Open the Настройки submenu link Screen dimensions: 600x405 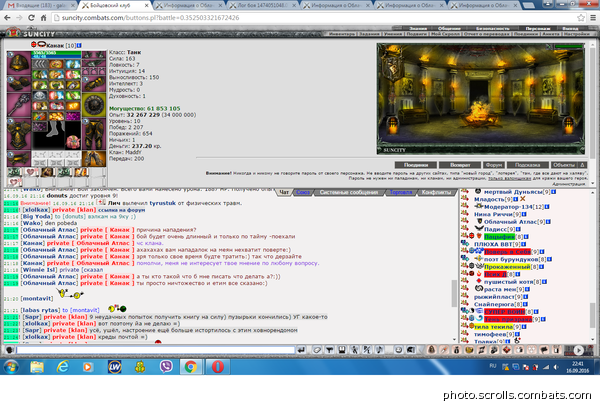coord(576,34)
